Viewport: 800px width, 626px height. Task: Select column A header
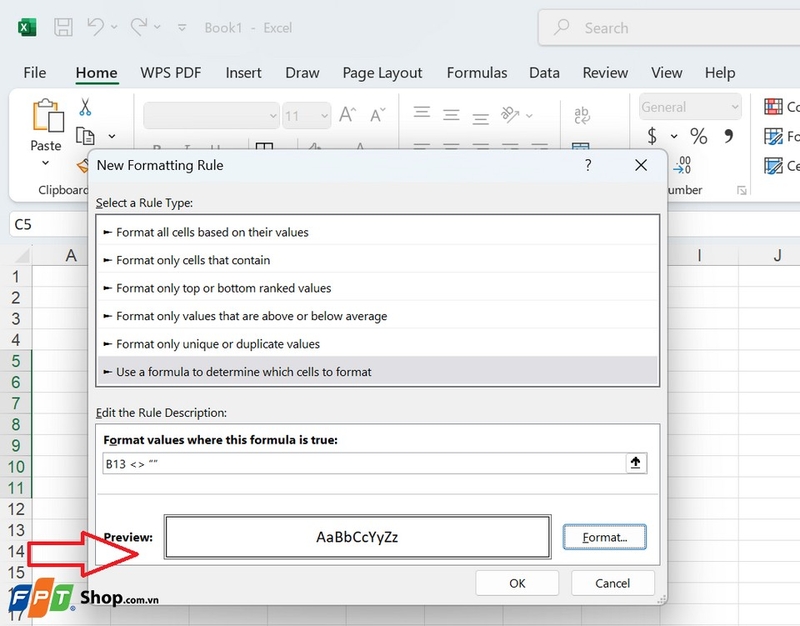[71, 255]
